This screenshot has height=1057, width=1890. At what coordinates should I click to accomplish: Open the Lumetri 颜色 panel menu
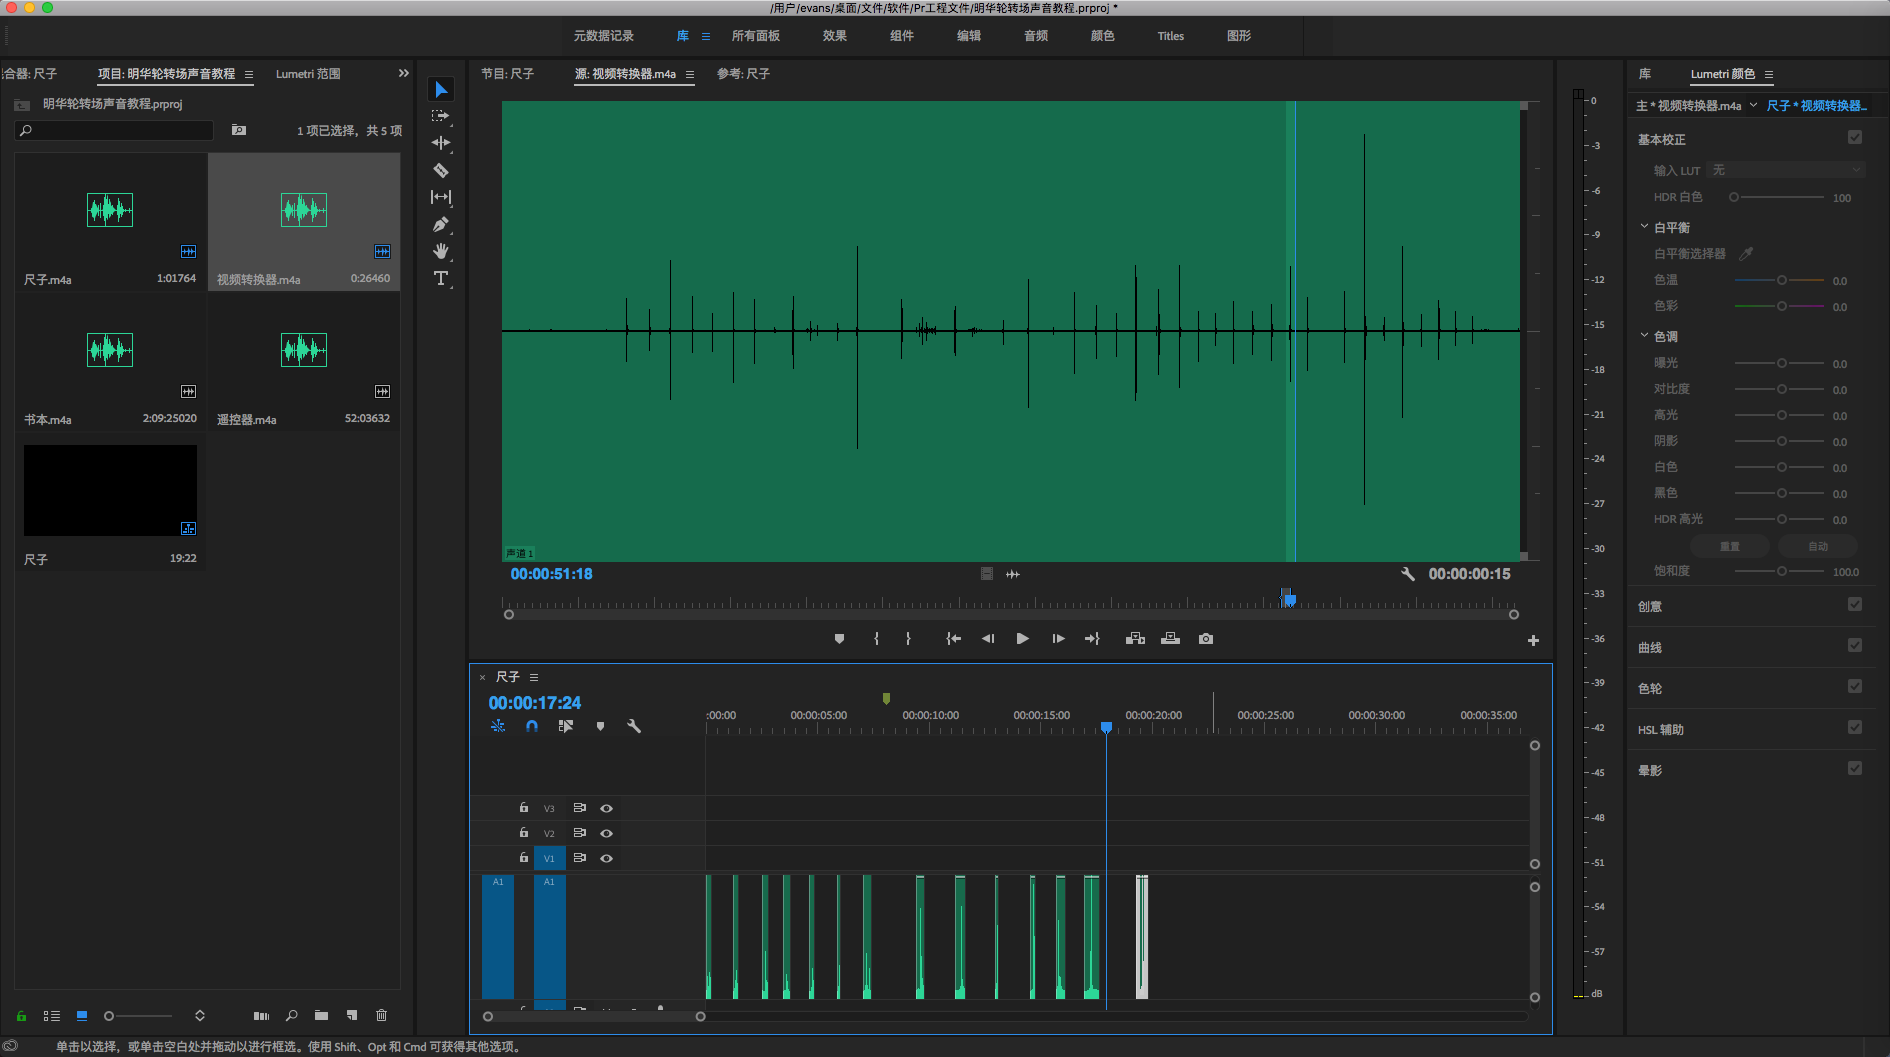click(1769, 75)
